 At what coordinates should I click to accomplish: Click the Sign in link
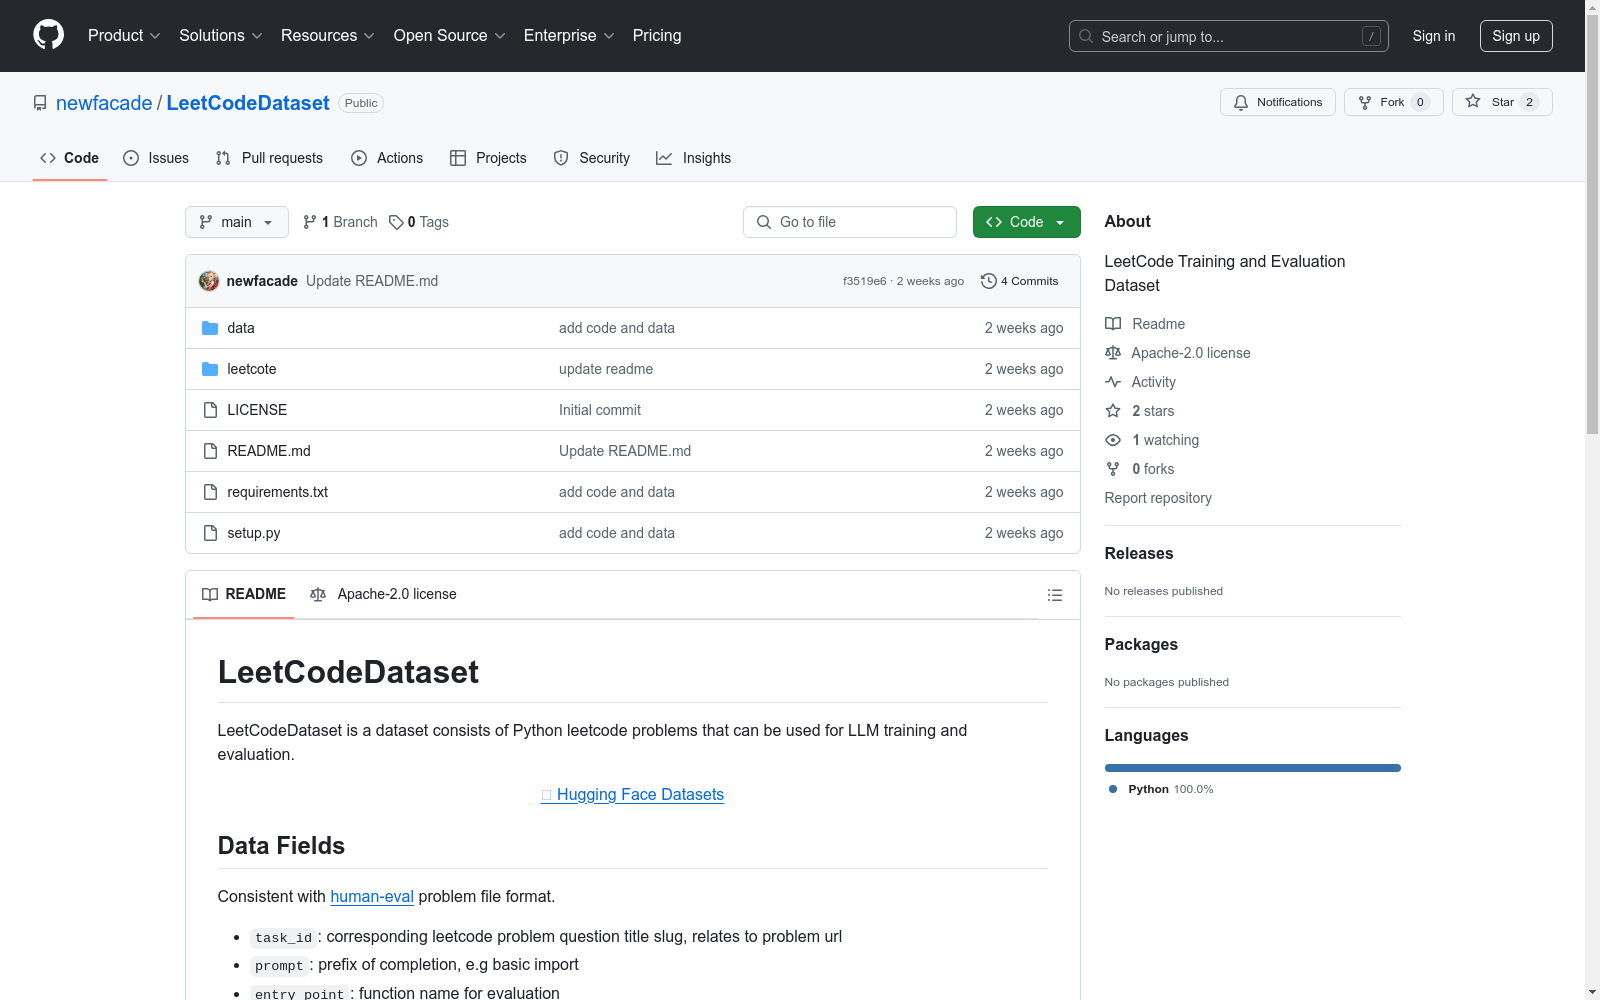click(1434, 36)
